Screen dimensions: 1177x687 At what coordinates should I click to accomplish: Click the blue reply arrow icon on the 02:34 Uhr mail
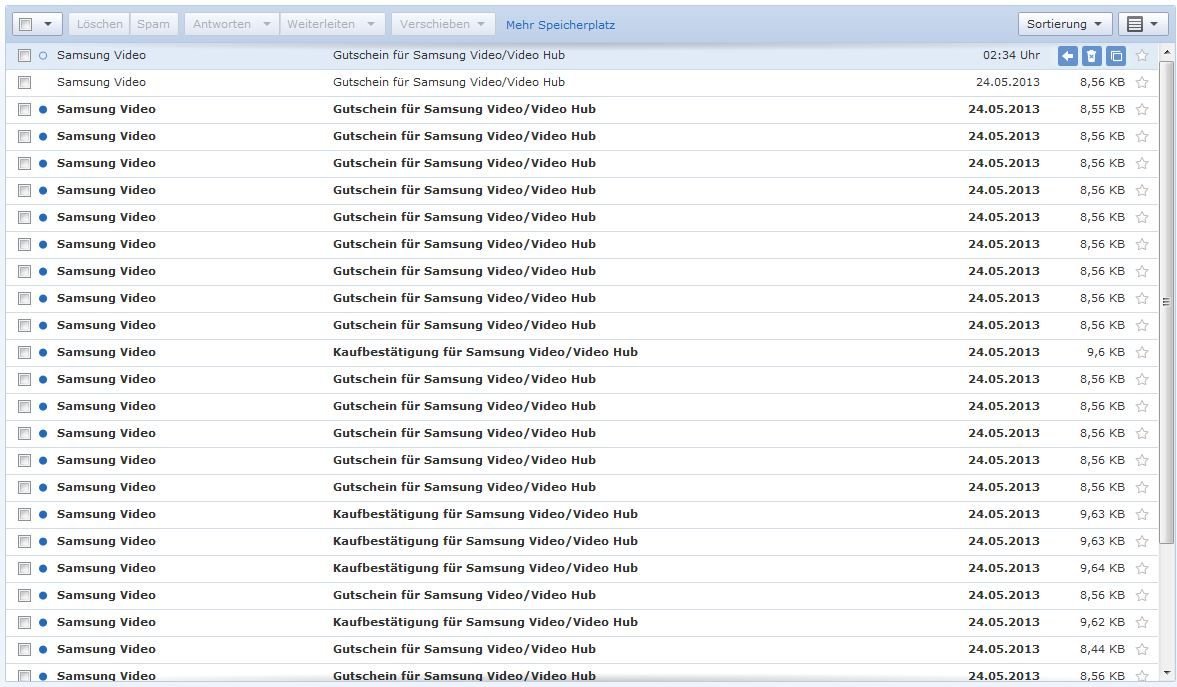[1067, 56]
